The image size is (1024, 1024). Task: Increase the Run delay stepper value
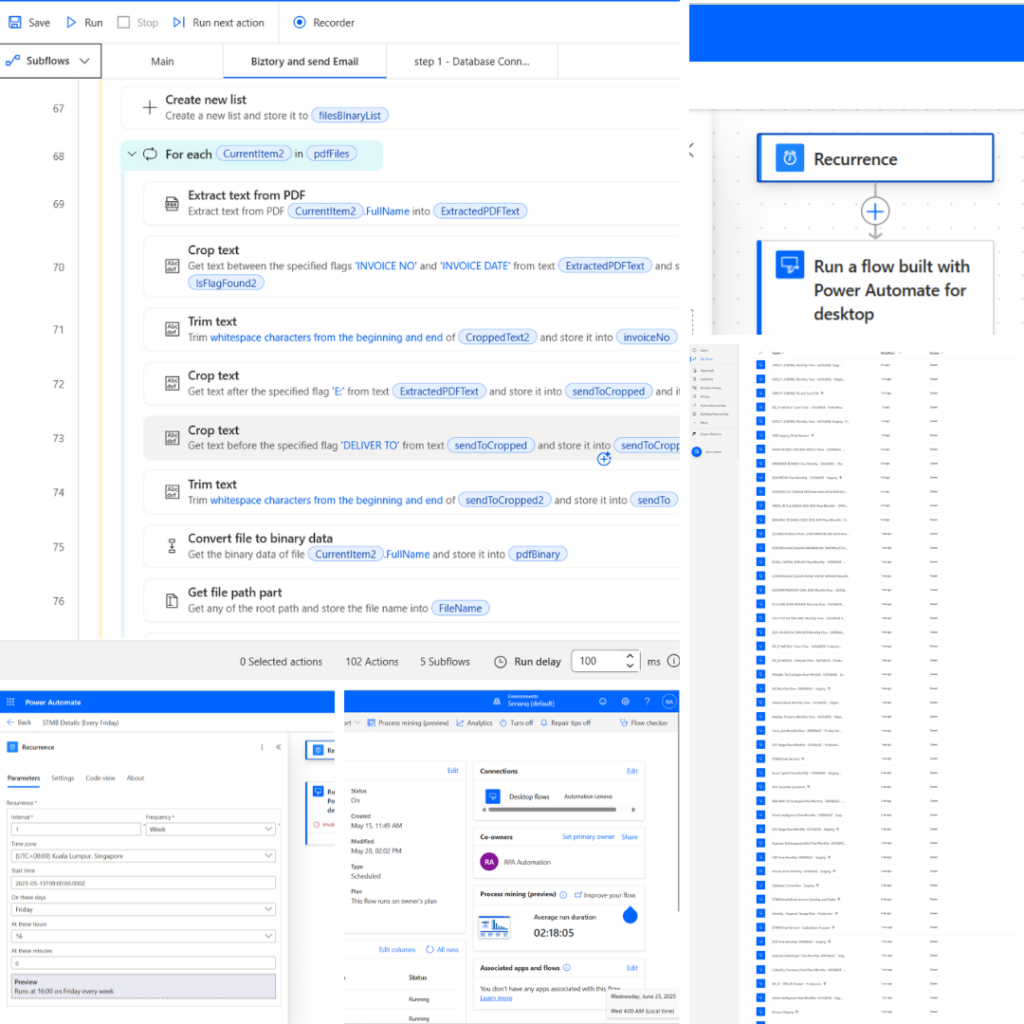pos(629,656)
